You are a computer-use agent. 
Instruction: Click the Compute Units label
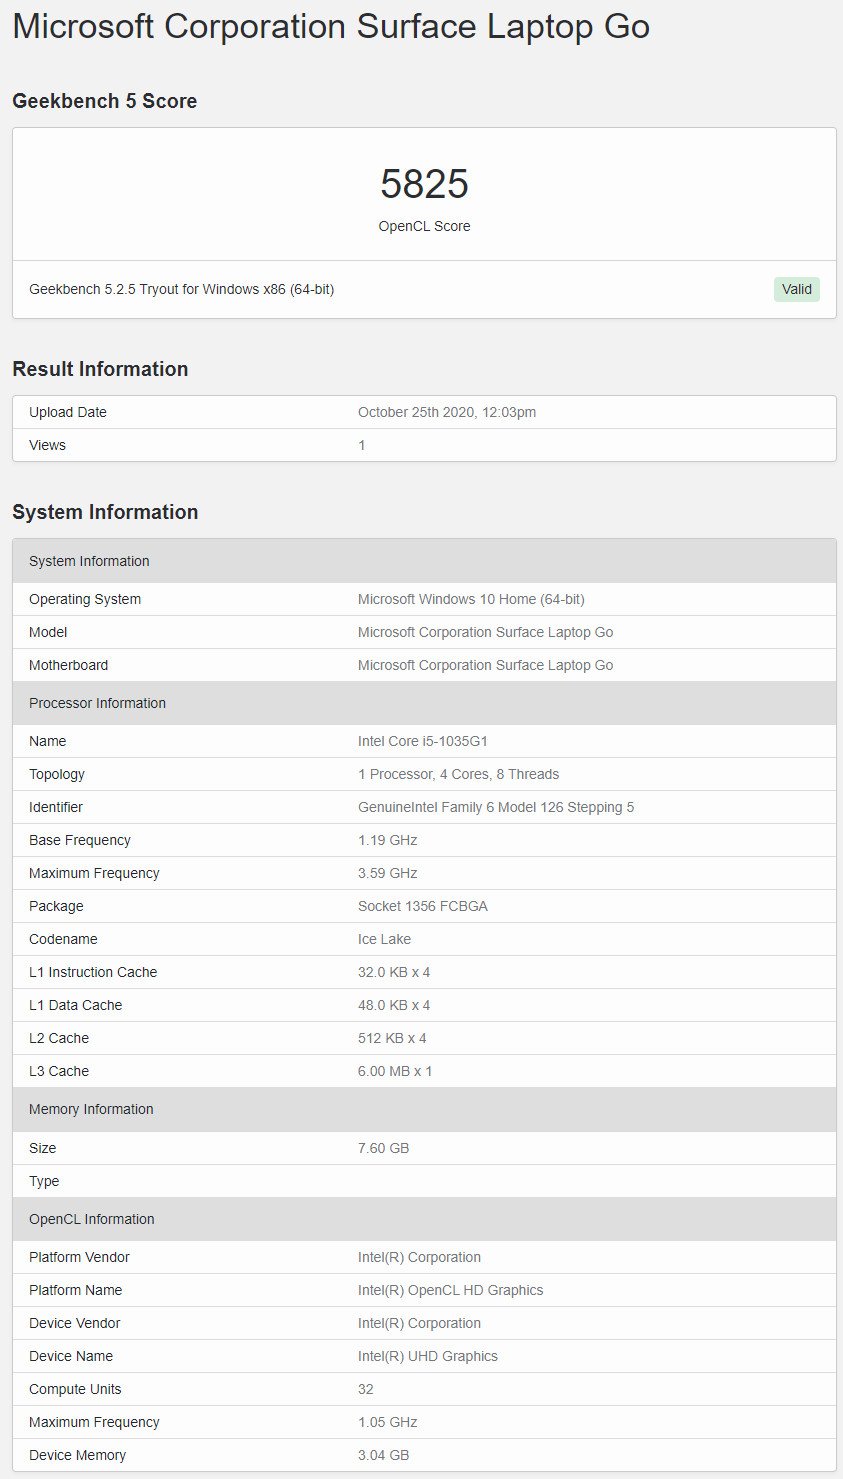tap(75, 1389)
